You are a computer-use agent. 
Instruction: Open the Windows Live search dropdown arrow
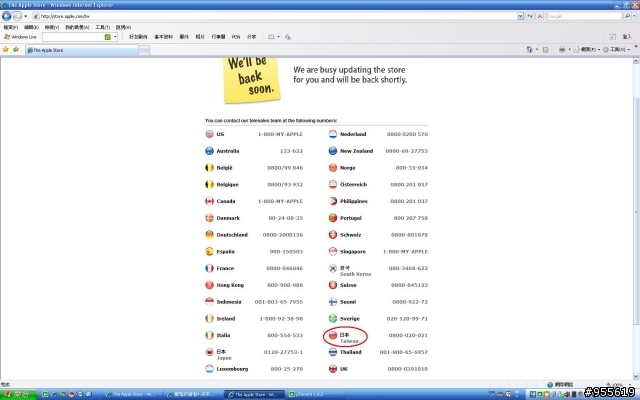tap(115, 37)
